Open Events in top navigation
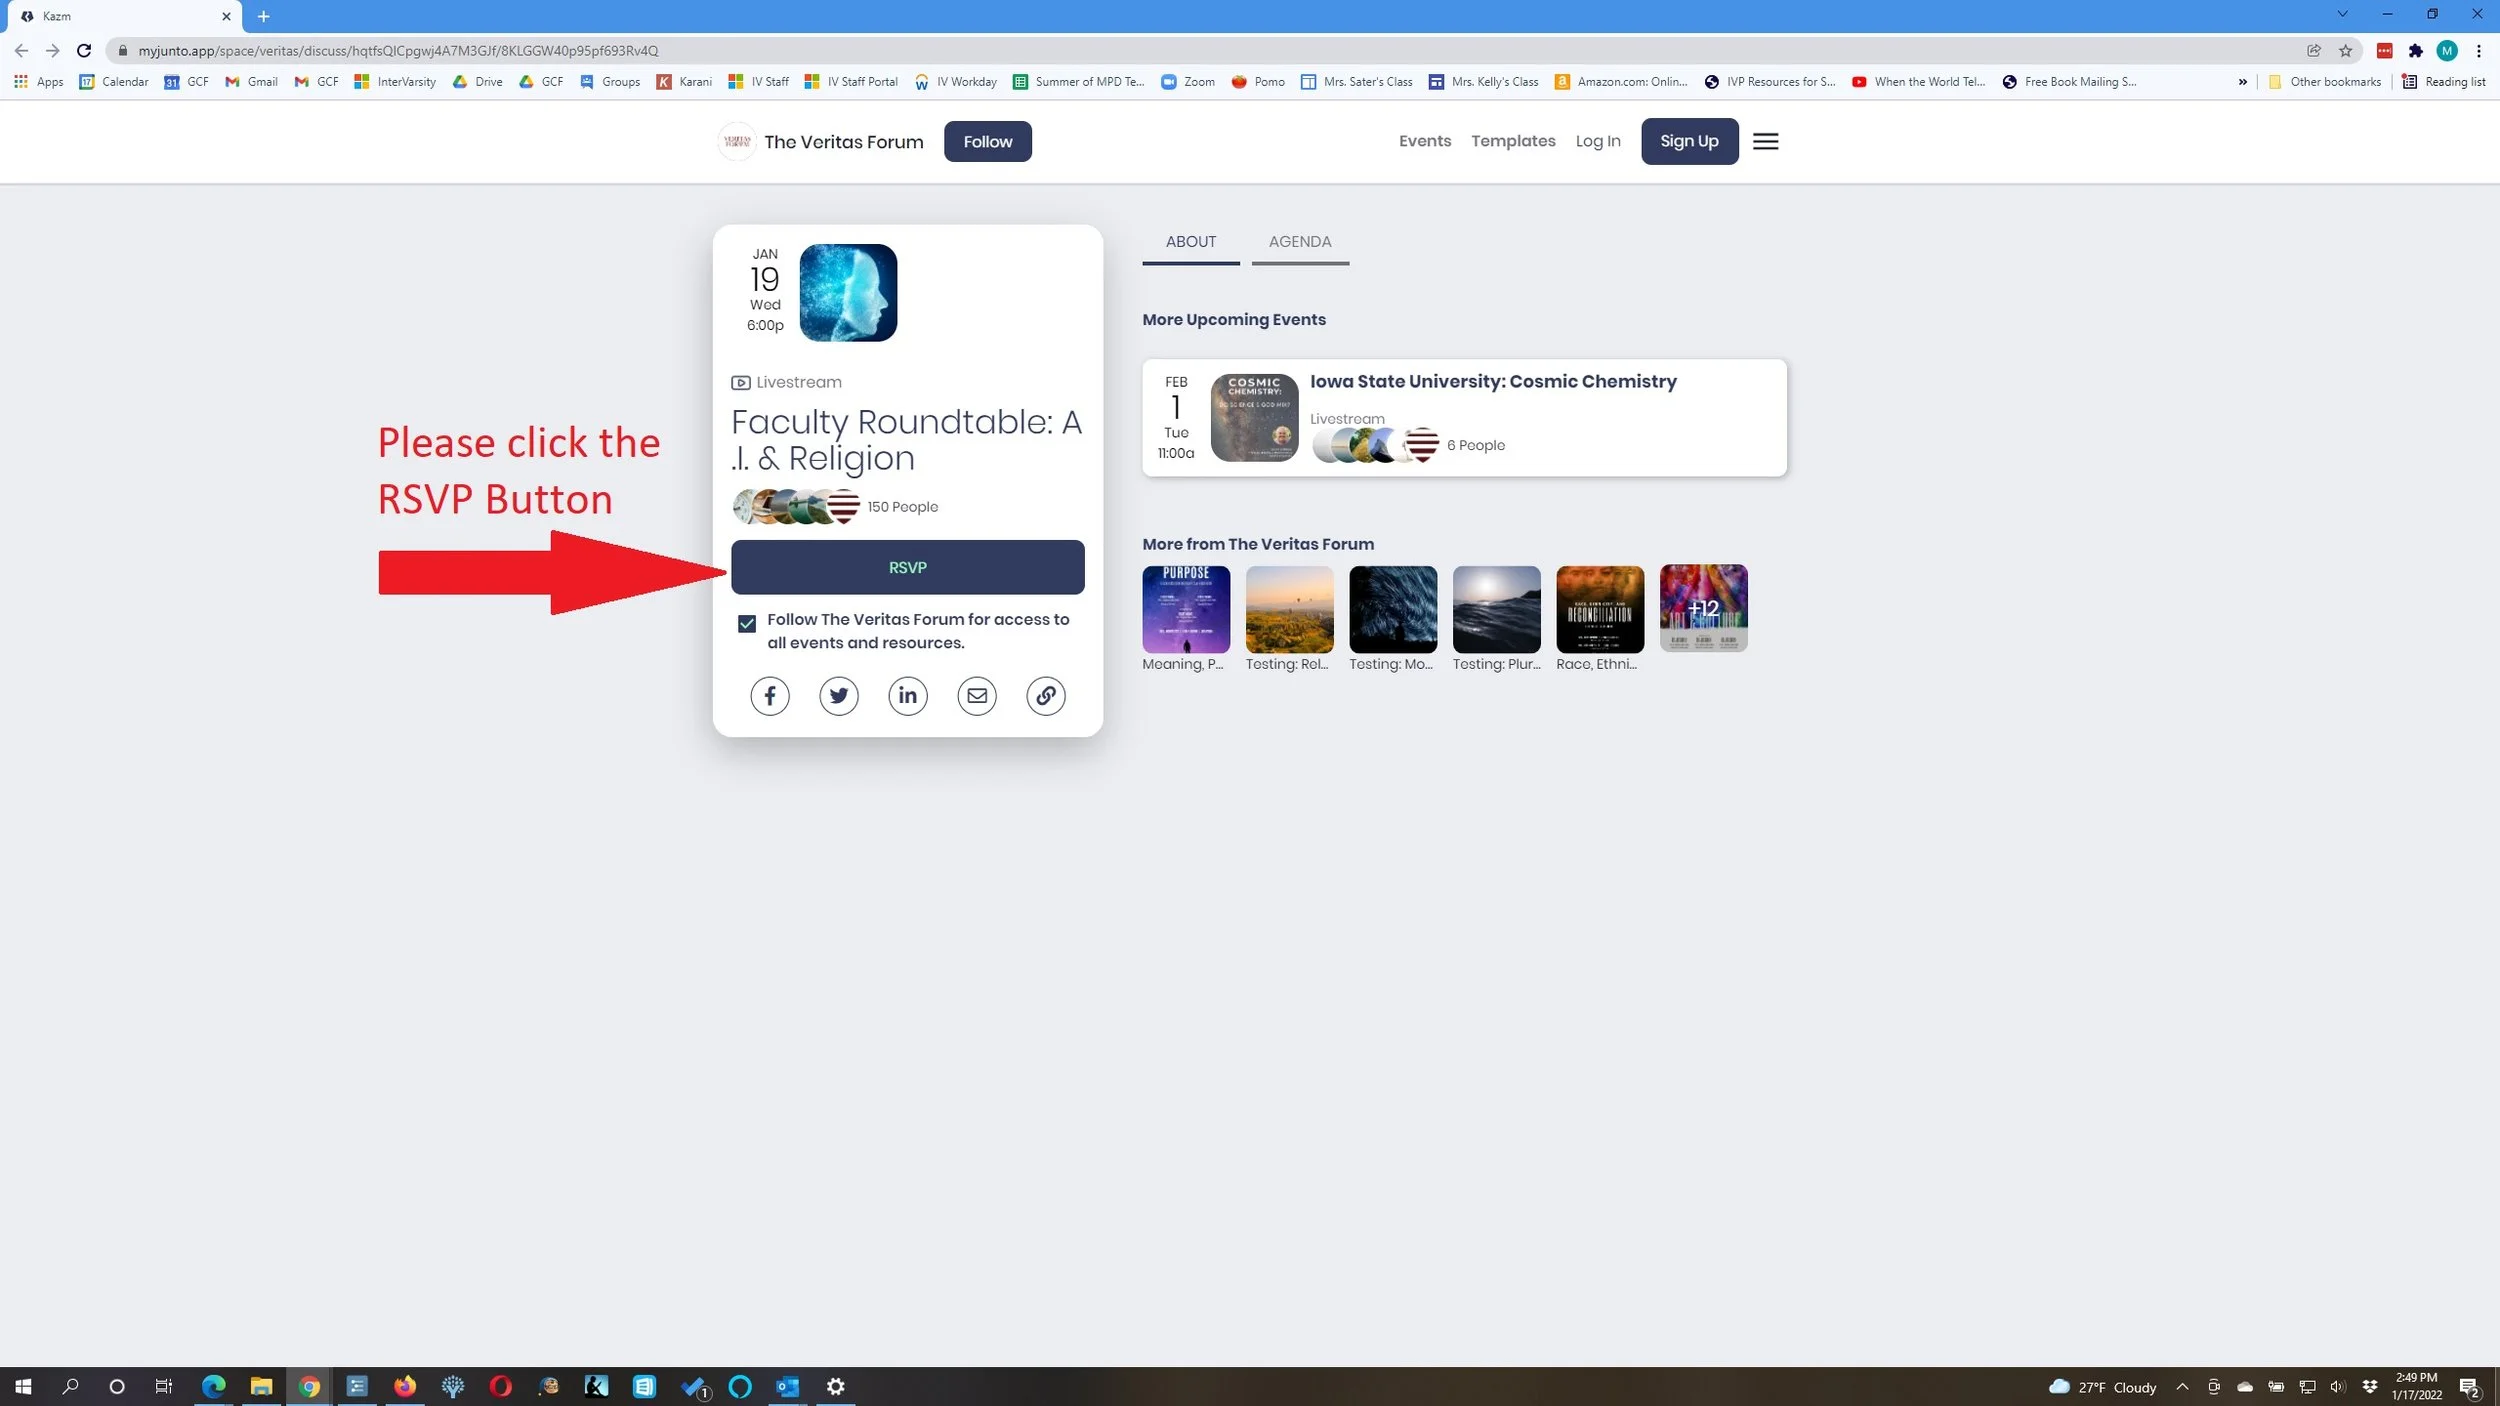This screenshot has height=1406, width=2500. click(x=1424, y=141)
